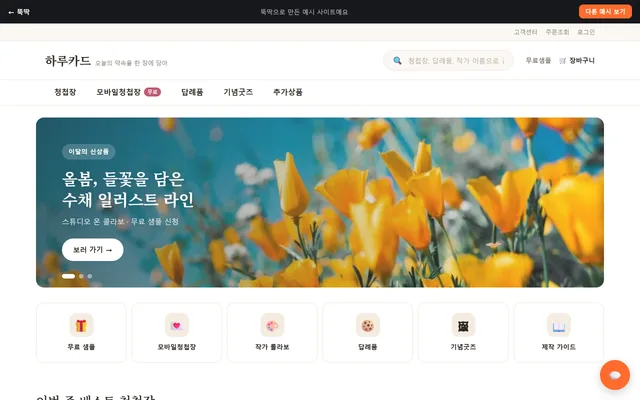Open the orange chat bubble button
The width and height of the screenshot is (640, 400).
pos(615,375)
